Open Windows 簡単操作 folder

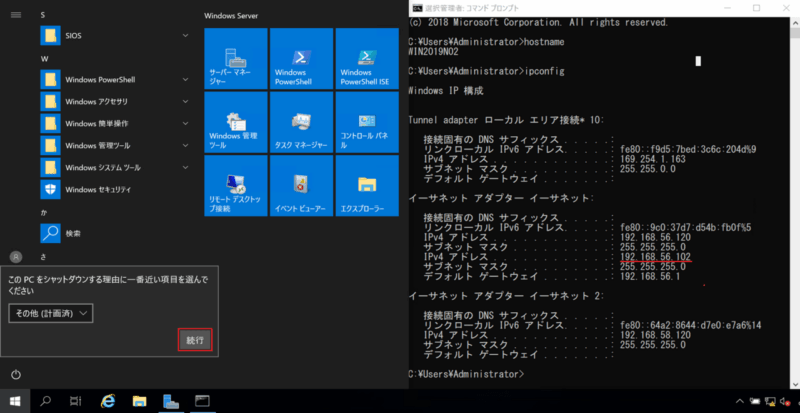pyautogui.click(x=115, y=124)
